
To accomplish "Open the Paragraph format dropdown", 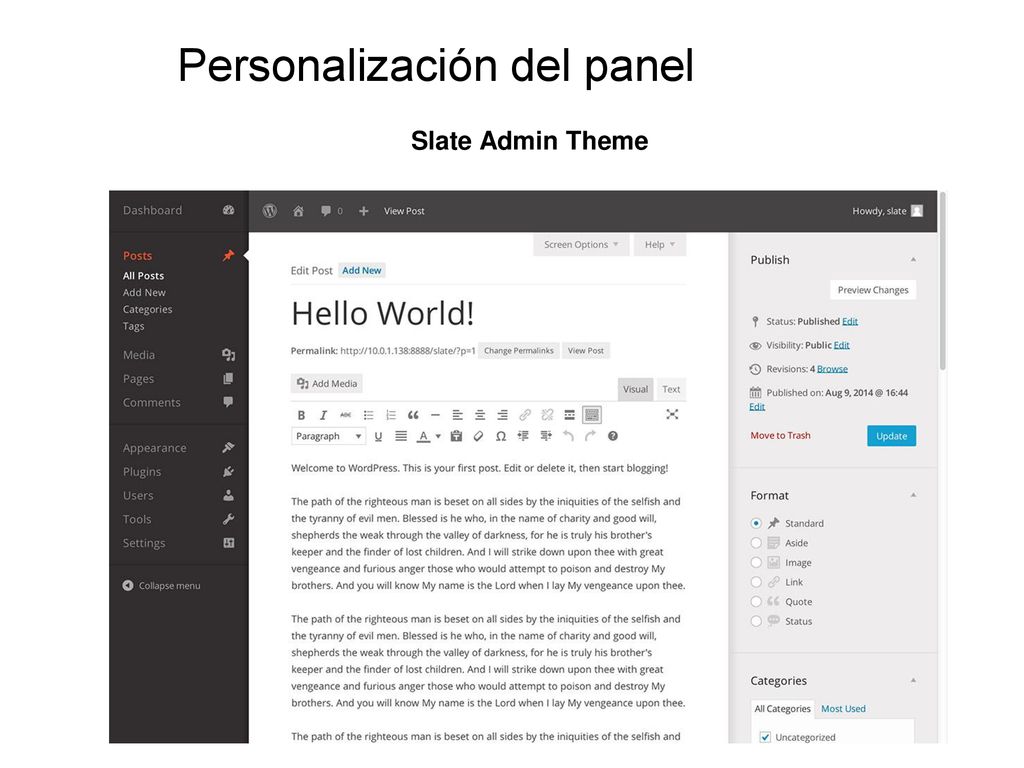I will click(328, 436).
